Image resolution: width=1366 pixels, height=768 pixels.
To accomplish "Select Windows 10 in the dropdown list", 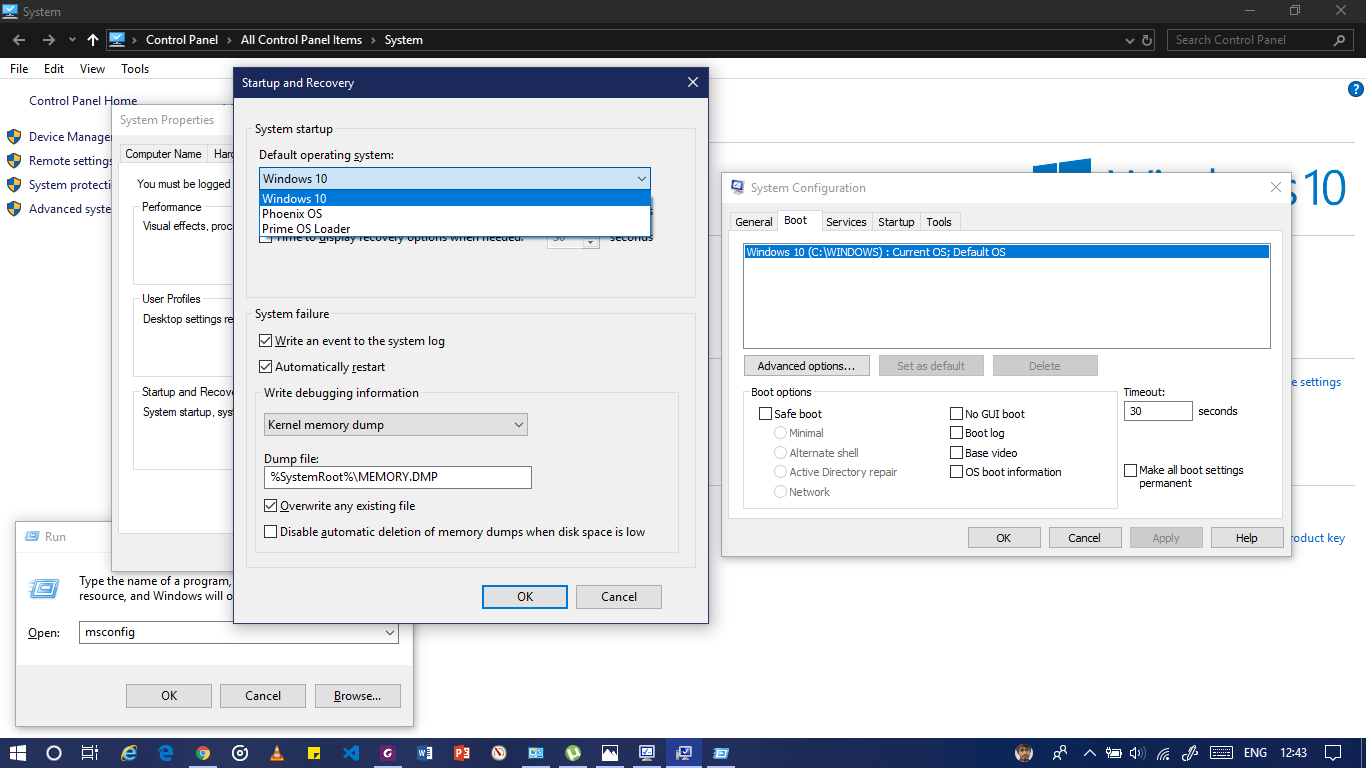I will click(x=455, y=199).
